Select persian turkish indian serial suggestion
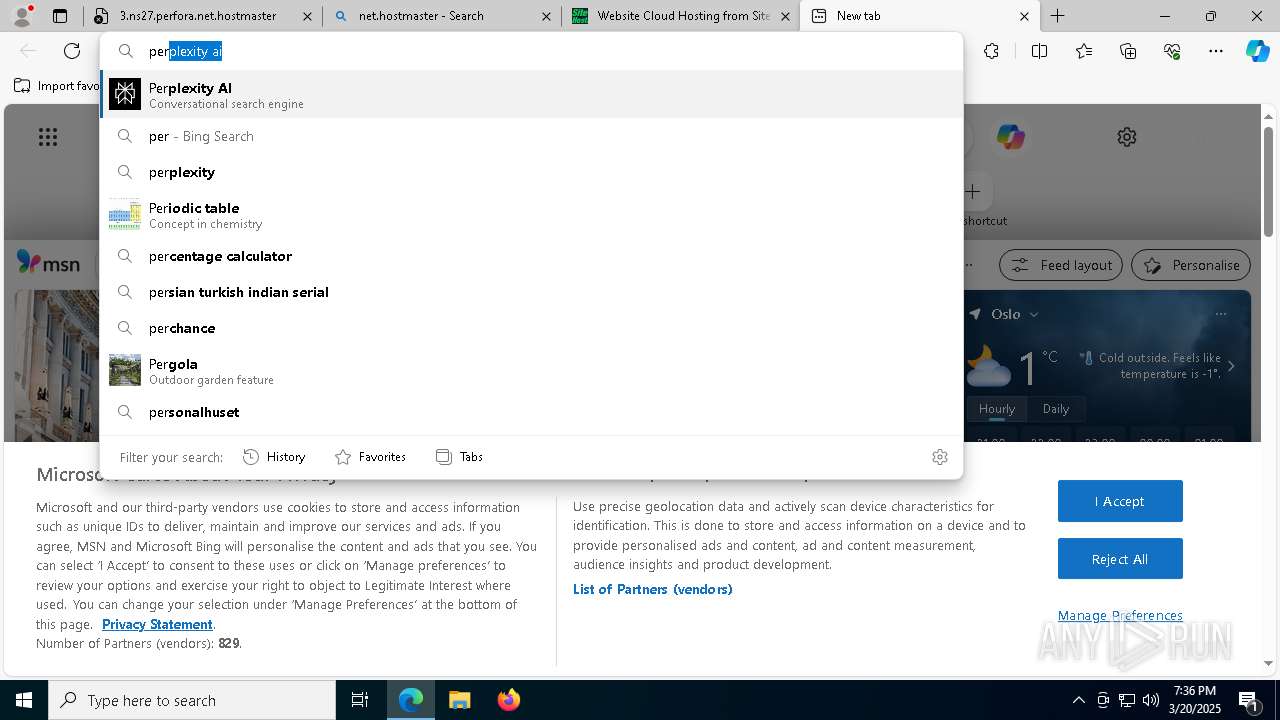Screen dimensions: 1280x720 [531, 292]
